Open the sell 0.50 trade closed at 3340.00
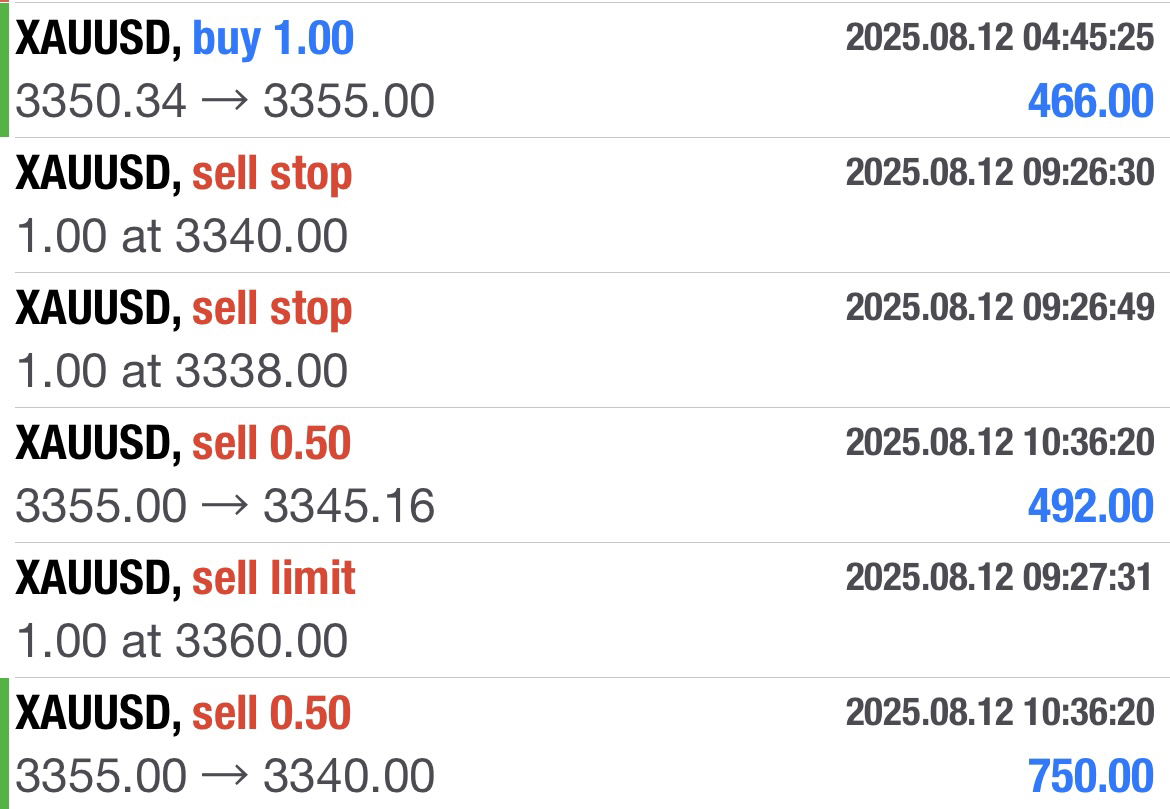The height and width of the screenshot is (809, 1170). click(585, 743)
